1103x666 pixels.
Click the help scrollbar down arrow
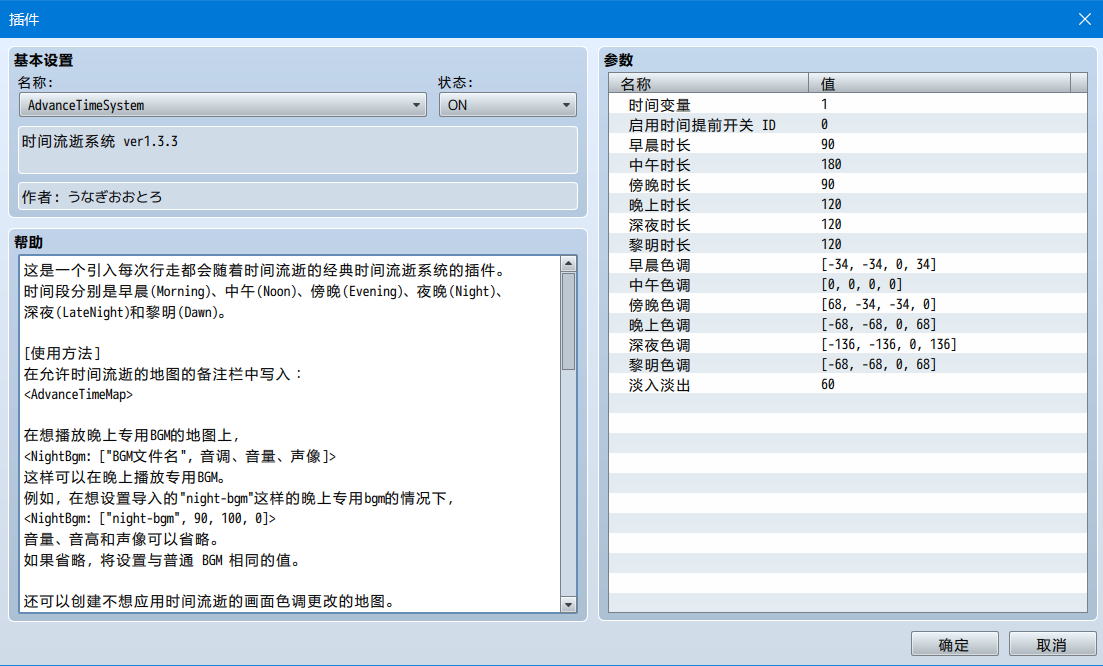[x=568, y=604]
